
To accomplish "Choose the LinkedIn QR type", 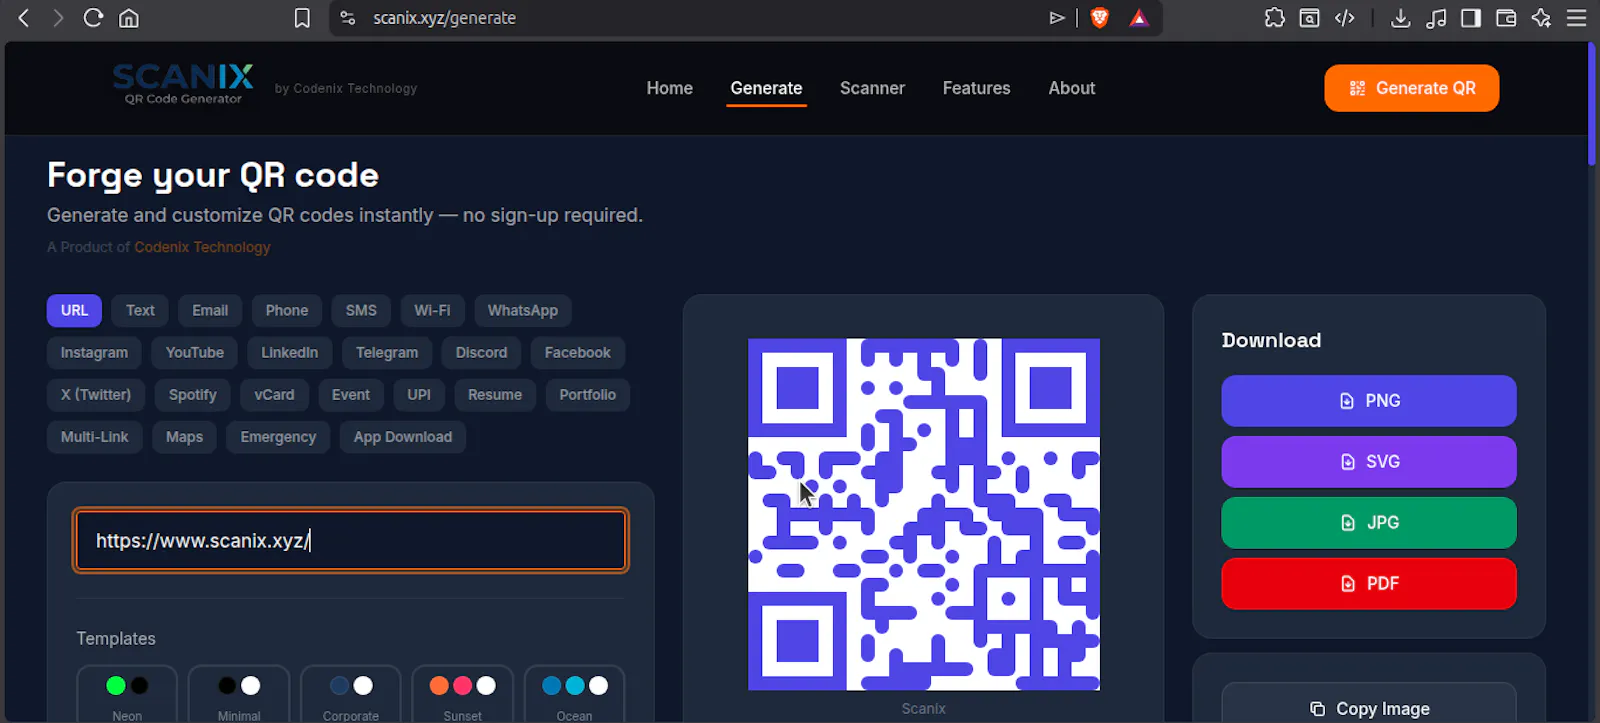I will pos(290,353).
